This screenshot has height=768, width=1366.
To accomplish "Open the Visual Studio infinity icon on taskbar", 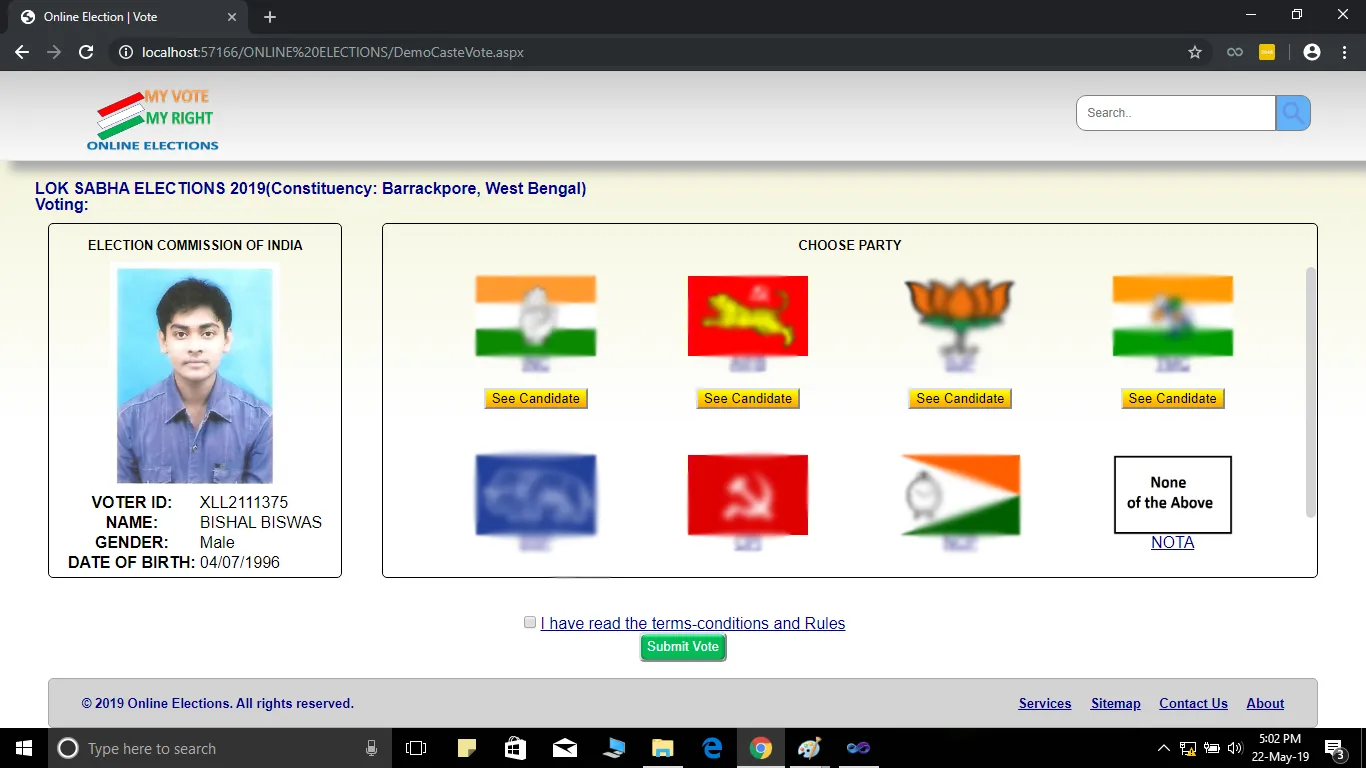I will point(859,748).
